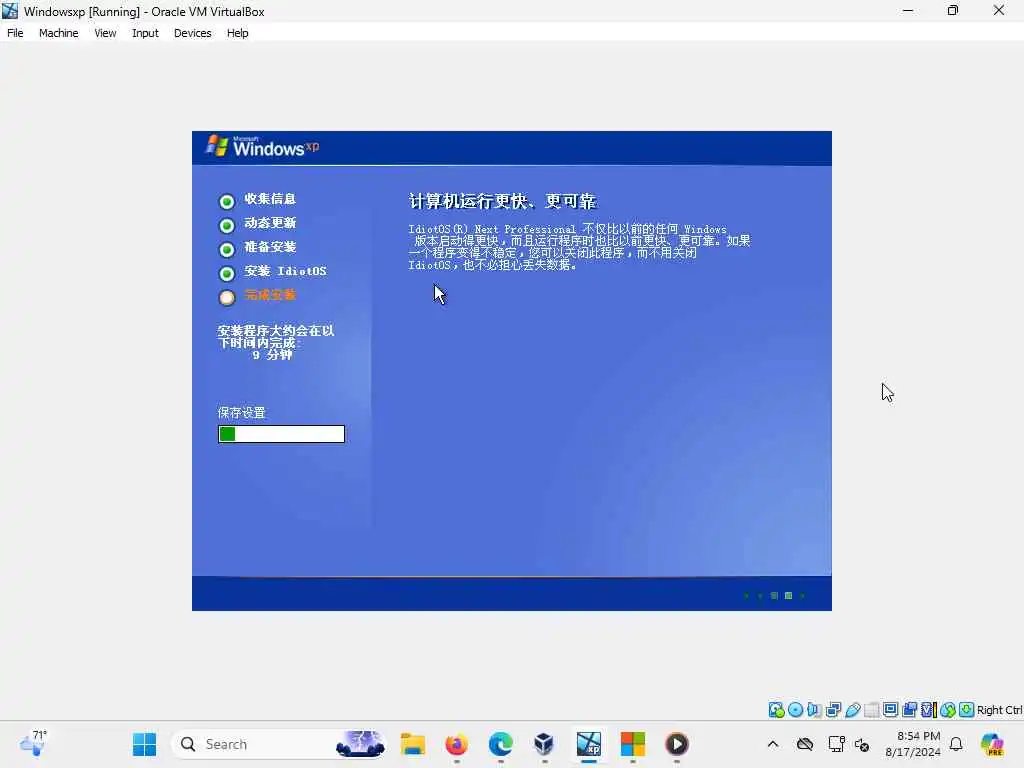Open the clock showing 8:54 PM
The width and height of the screenshot is (1024, 768).
[912, 744]
